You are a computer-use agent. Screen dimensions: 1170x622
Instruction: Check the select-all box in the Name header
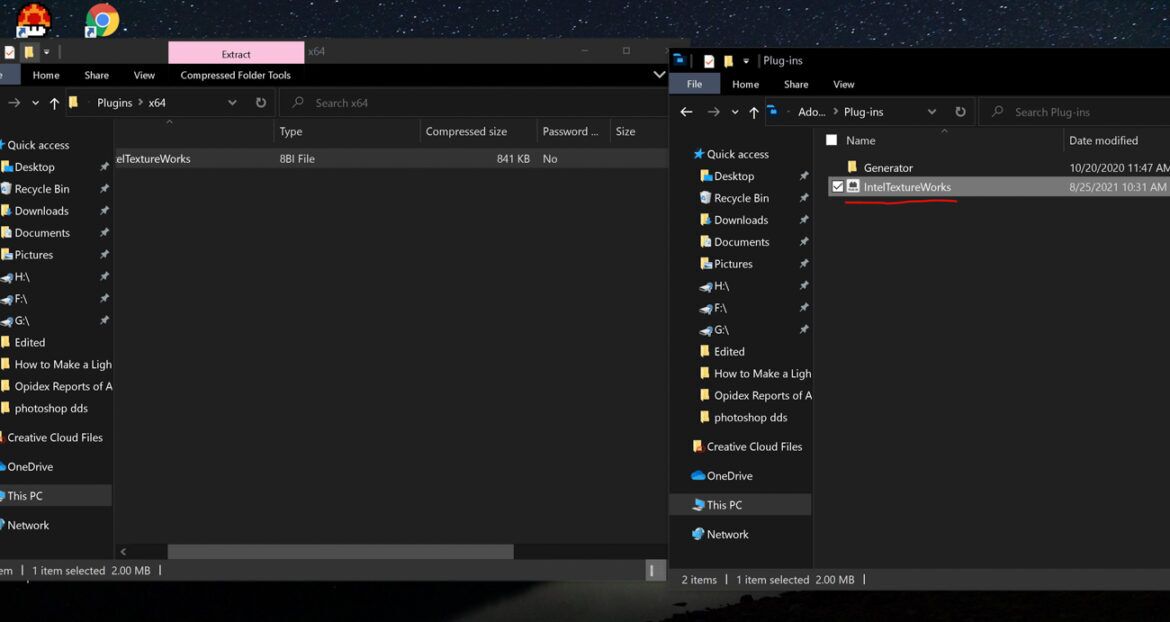pos(832,140)
